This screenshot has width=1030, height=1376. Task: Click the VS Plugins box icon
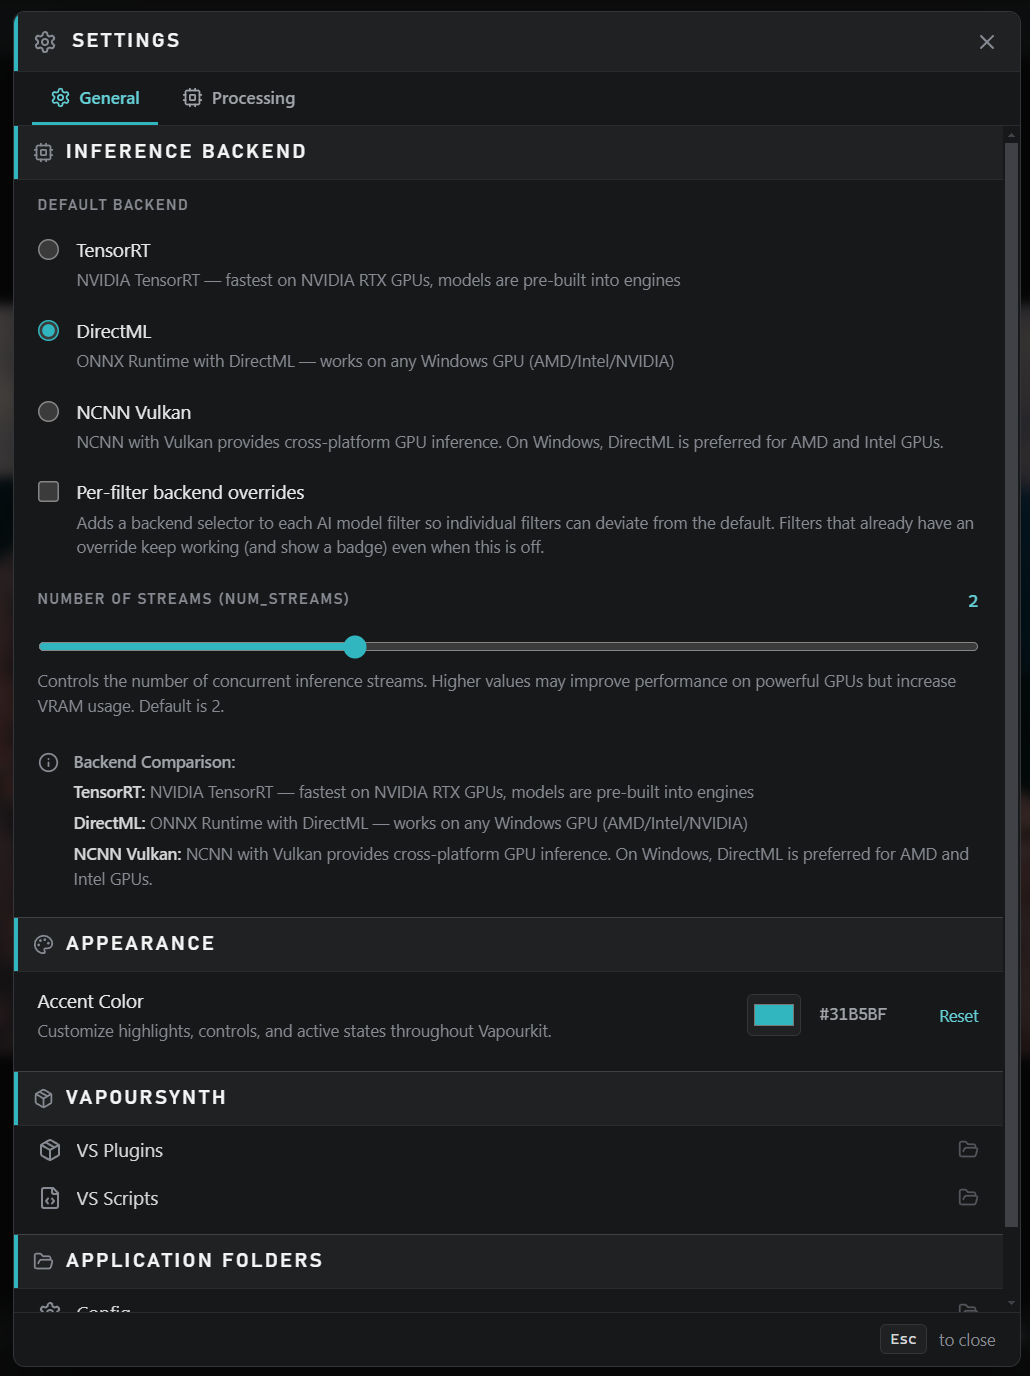coord(50,1150)
